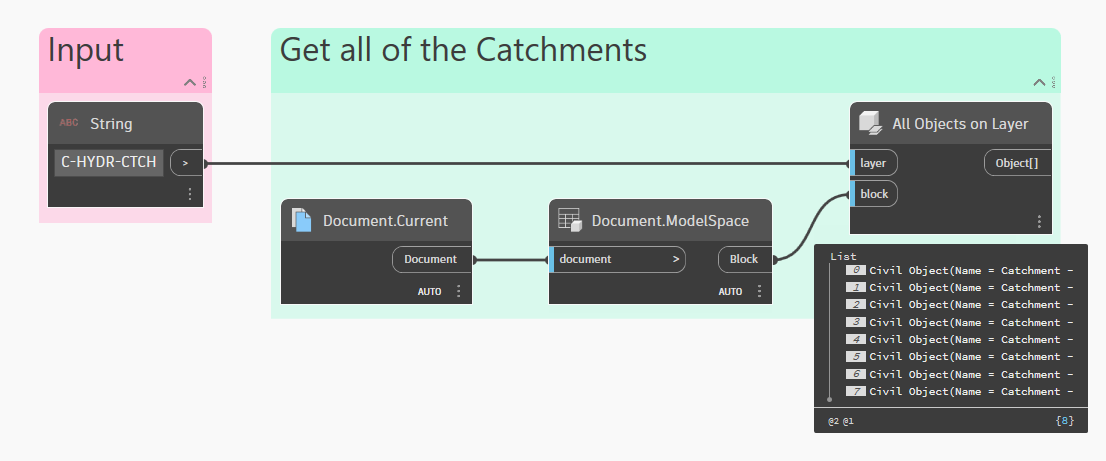The image size is (1106, 461).
Task: Click the String node ABC icon
Action: pyautogui.click(x=69, y=124)
